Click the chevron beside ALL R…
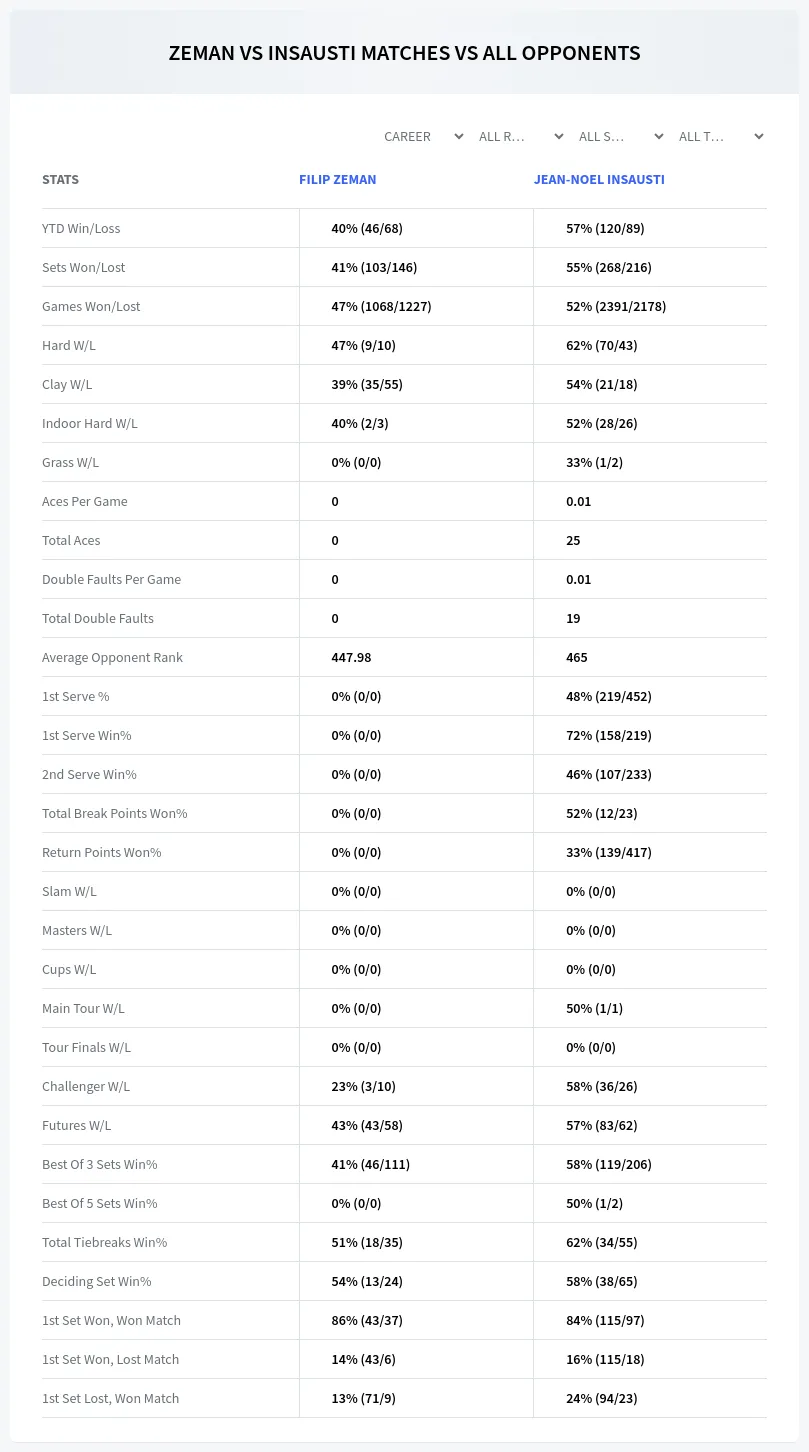This screenshot has width=809, height=1452. pyautogui.click(x=559, y=136)
